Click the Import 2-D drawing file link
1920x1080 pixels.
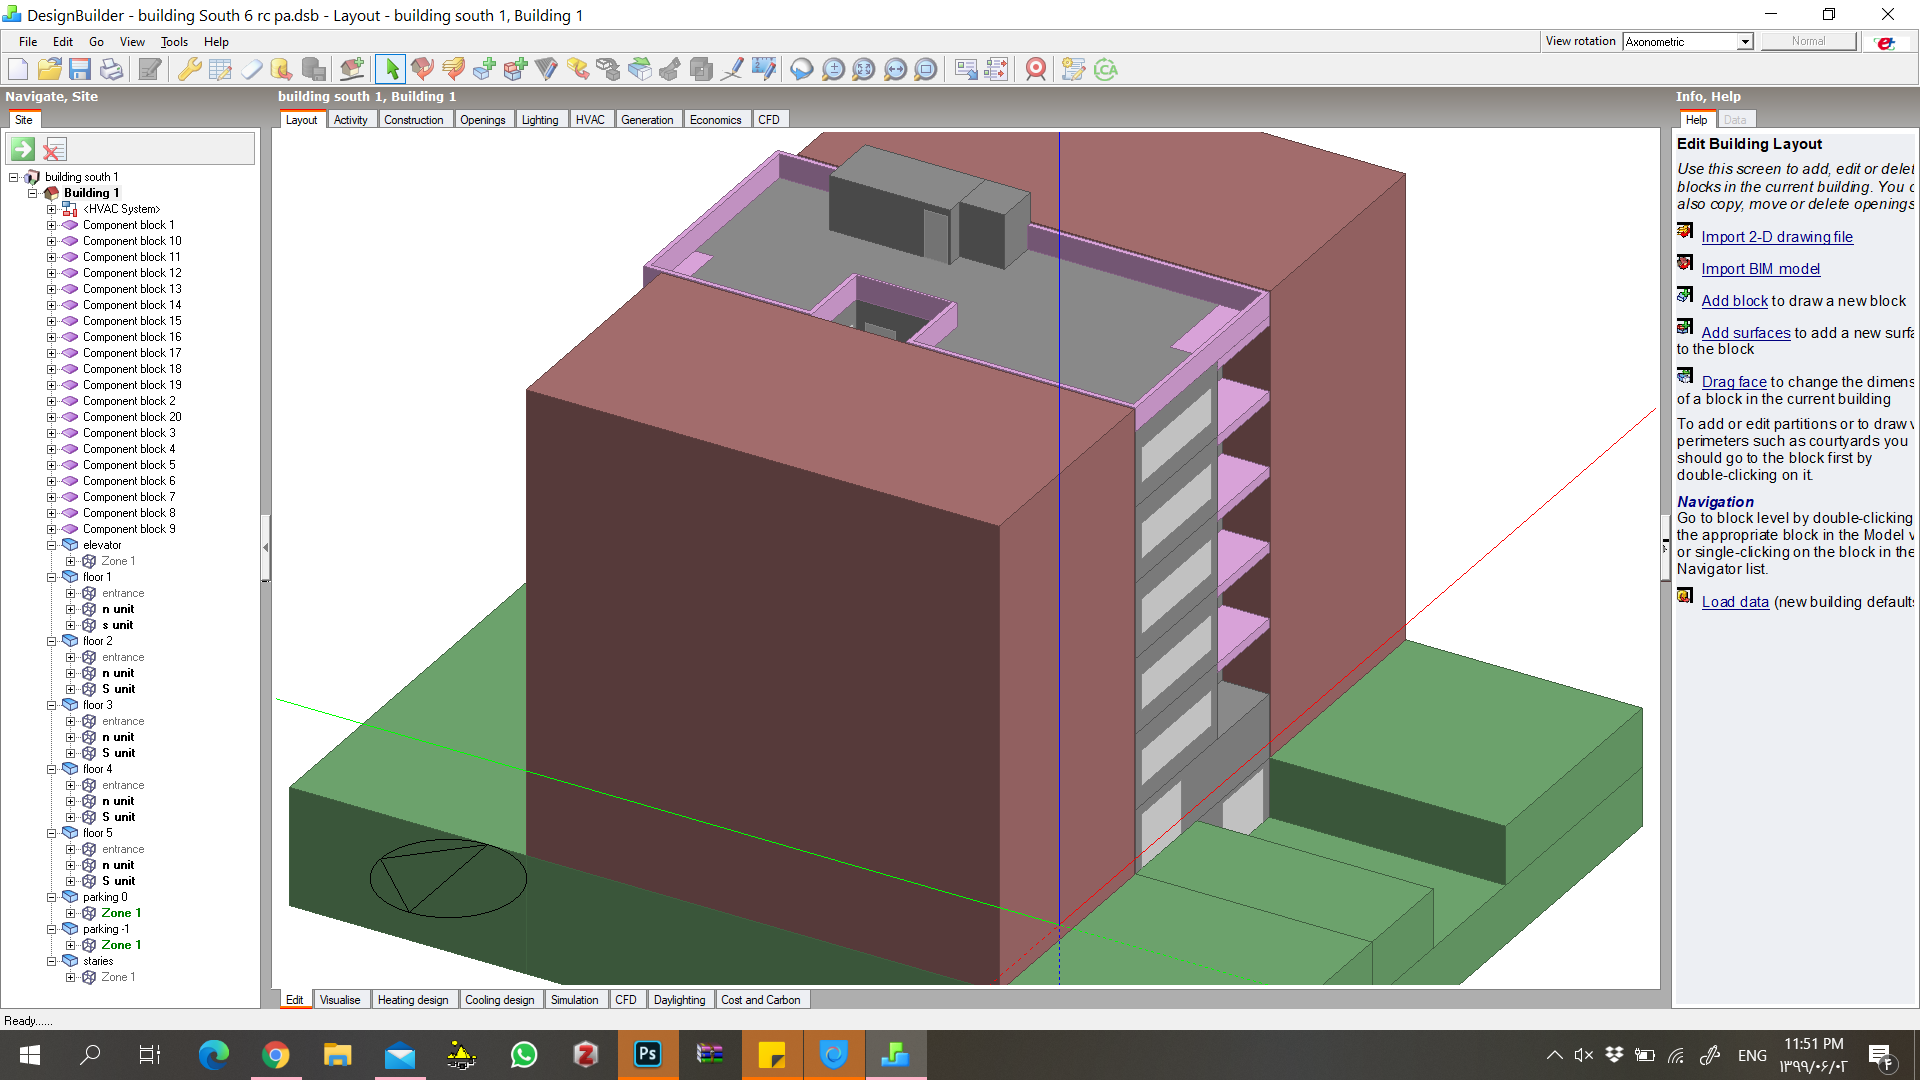(1777, 237)
